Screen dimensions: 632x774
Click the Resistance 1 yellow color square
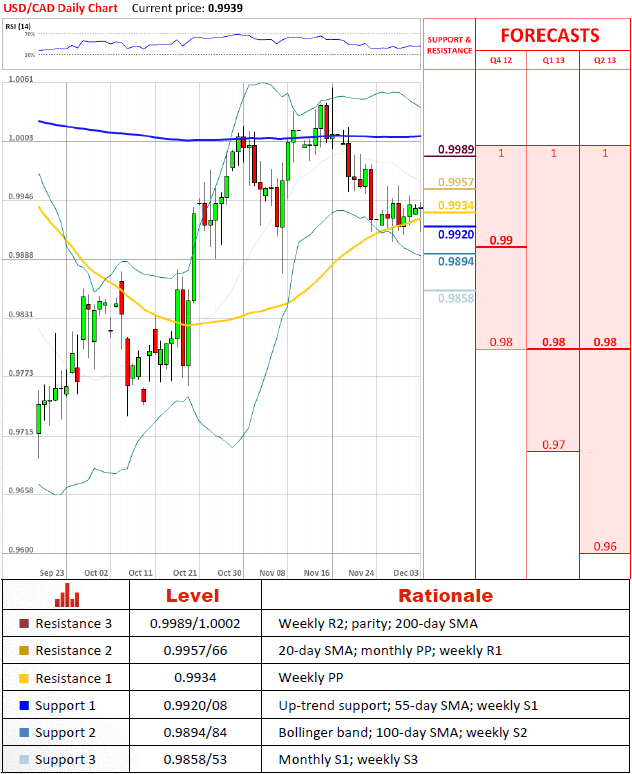[25, 678]
